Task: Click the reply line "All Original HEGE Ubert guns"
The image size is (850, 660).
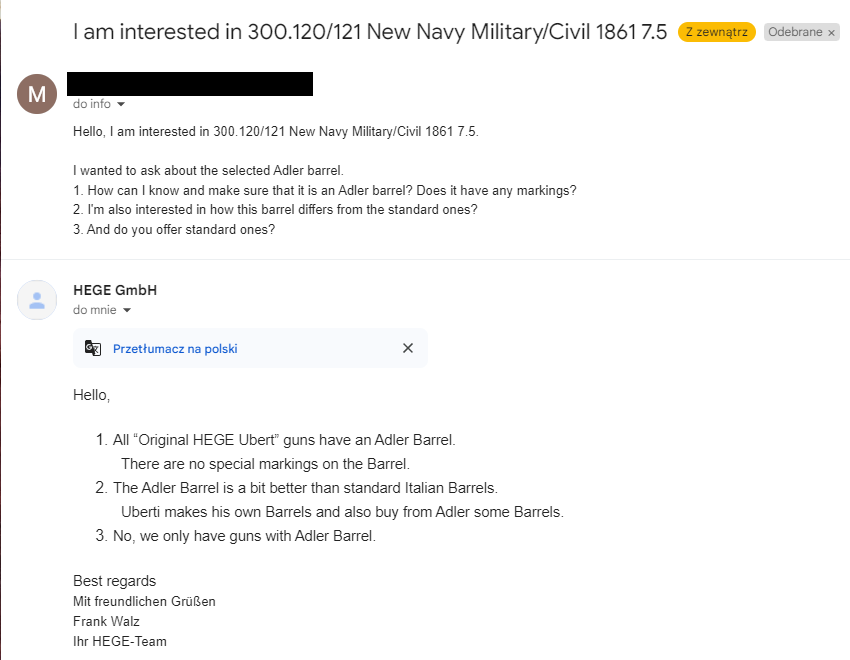Action: tap(284, 440)
